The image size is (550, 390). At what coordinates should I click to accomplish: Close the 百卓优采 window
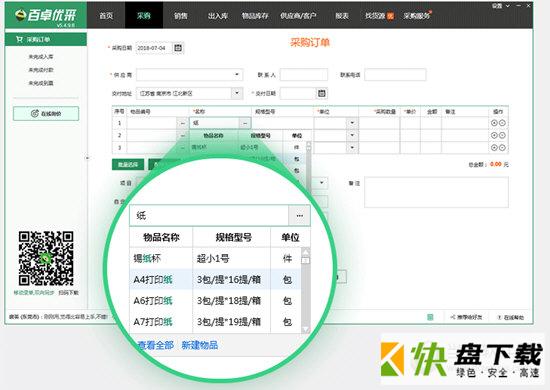529,6
